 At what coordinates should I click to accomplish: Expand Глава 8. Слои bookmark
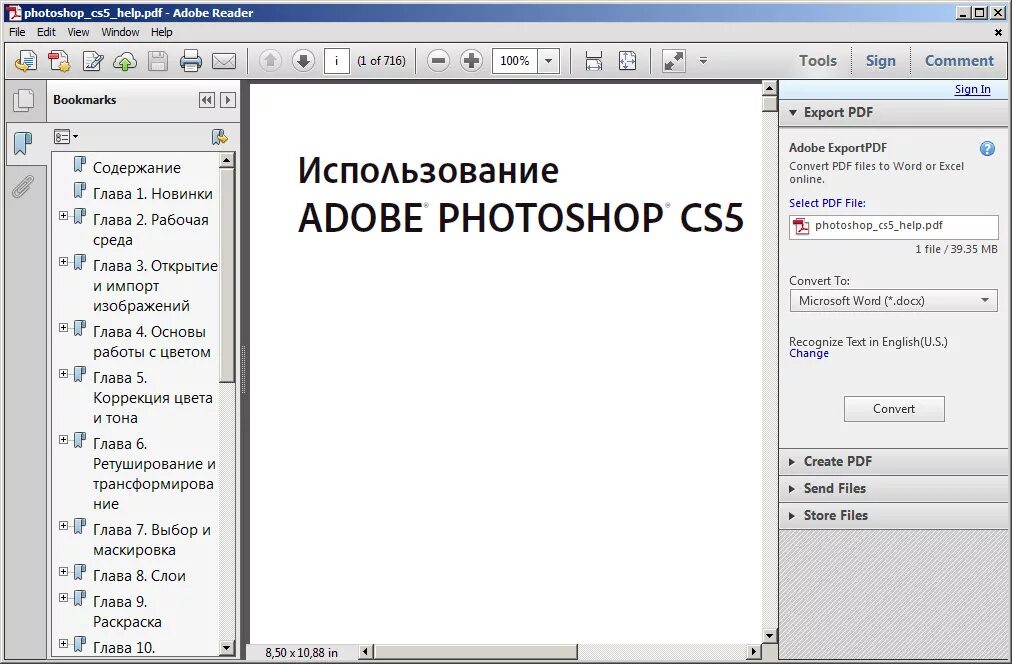[x=63, y=571]
